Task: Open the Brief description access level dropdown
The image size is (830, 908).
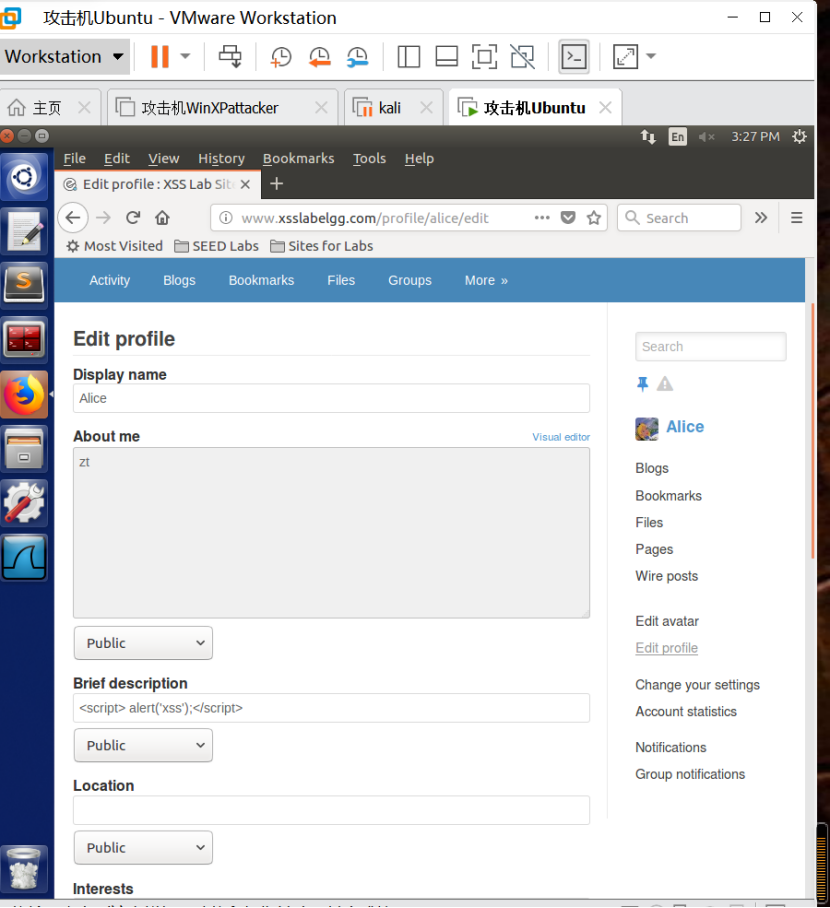Action: point(143,745)
